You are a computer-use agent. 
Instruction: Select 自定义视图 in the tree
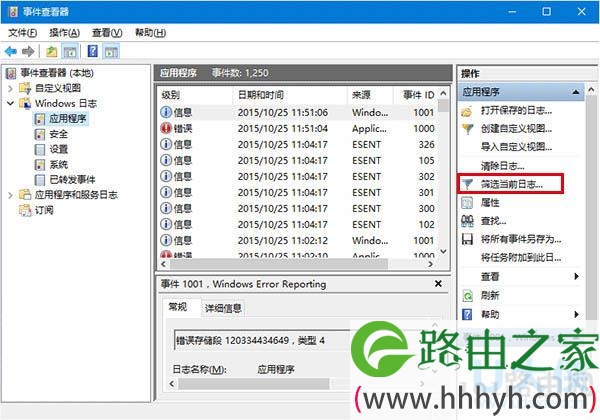tap(58, 88)
